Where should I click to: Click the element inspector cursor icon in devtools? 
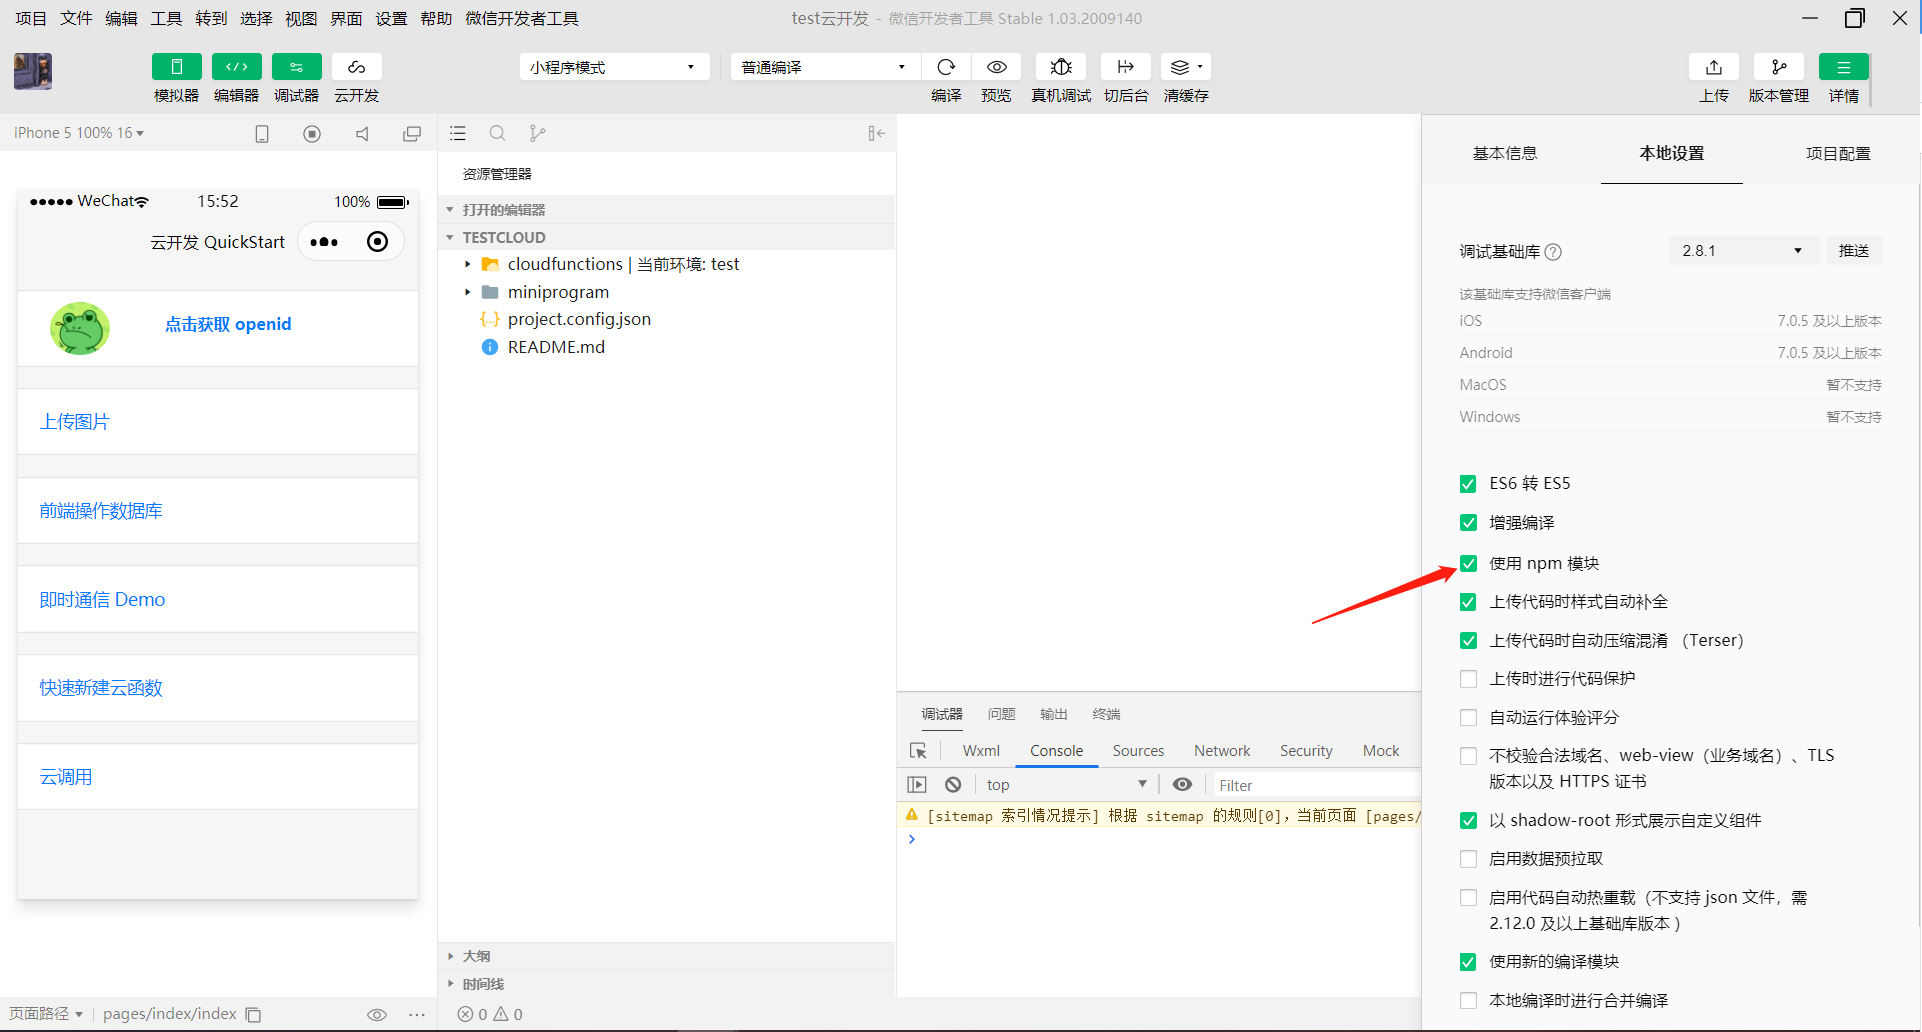click(918, 751)
